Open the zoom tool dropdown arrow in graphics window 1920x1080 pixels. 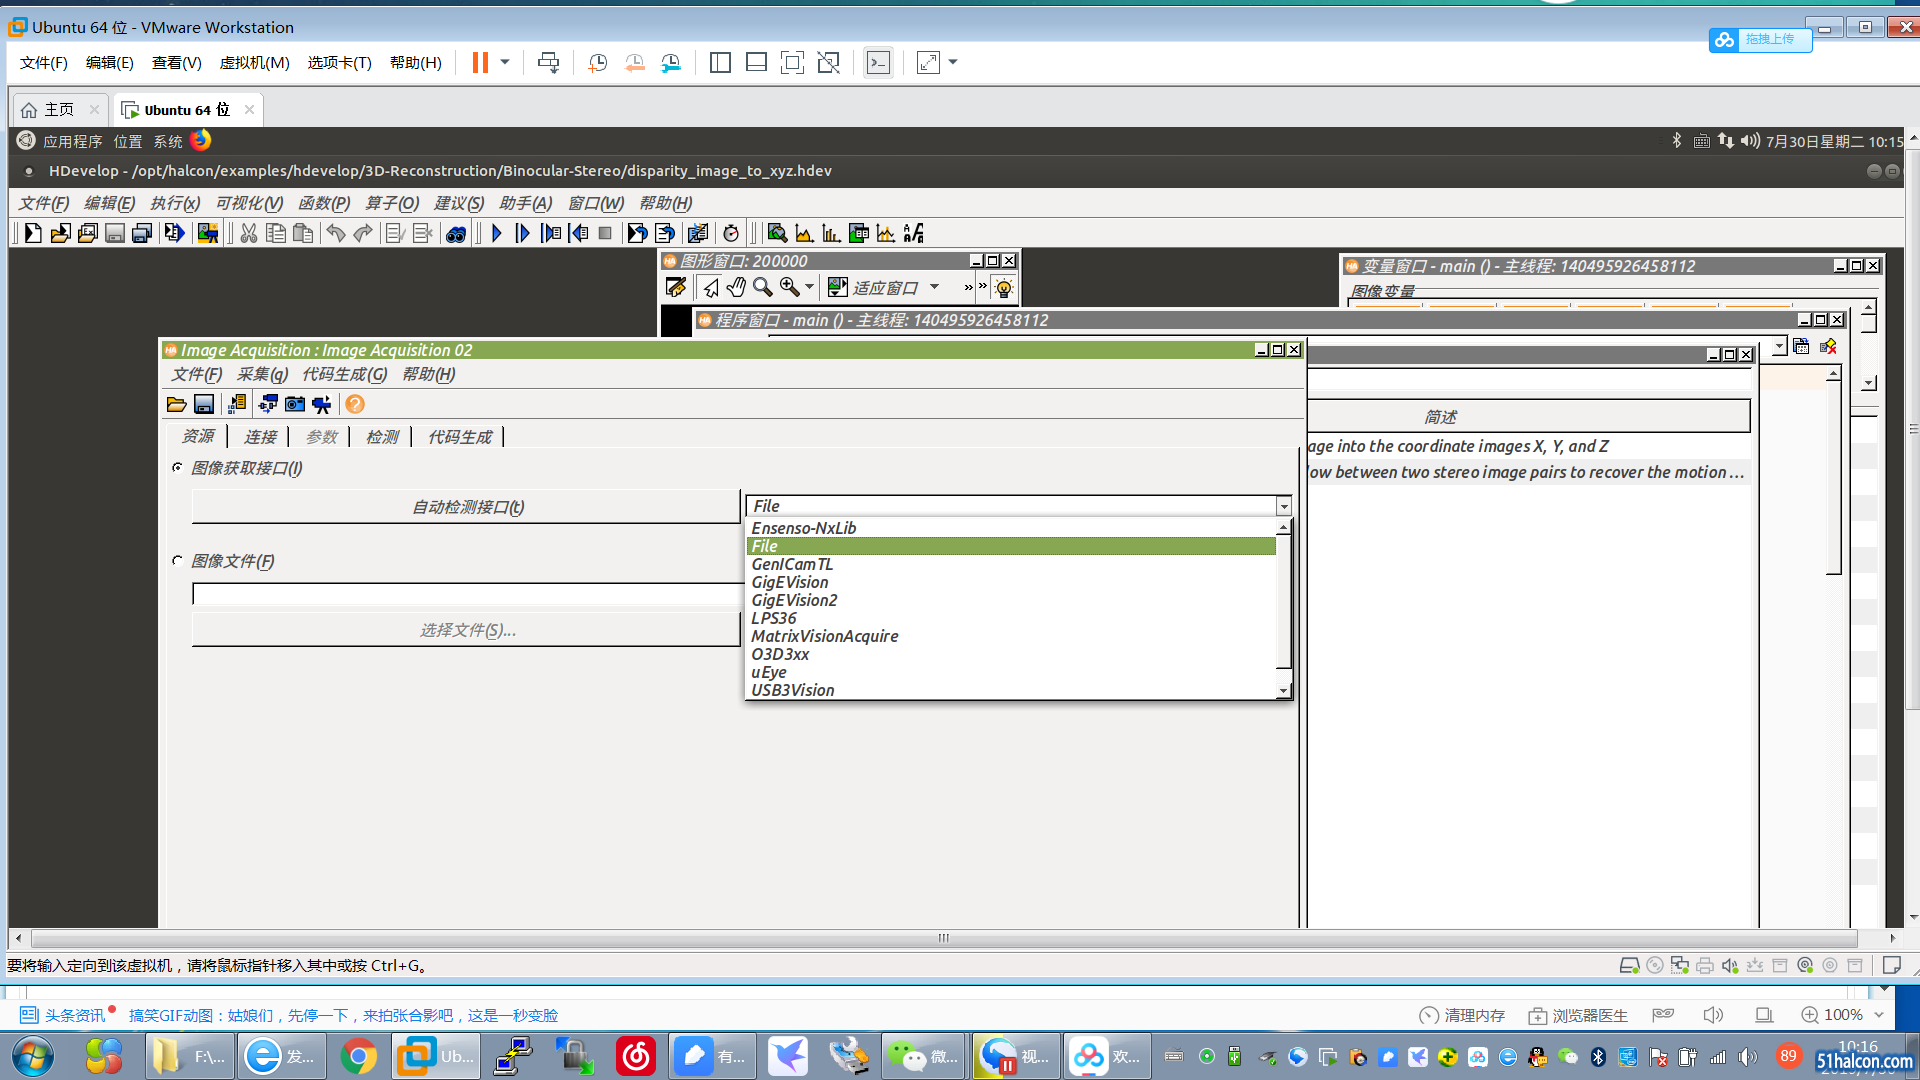(x=809, y=288)
